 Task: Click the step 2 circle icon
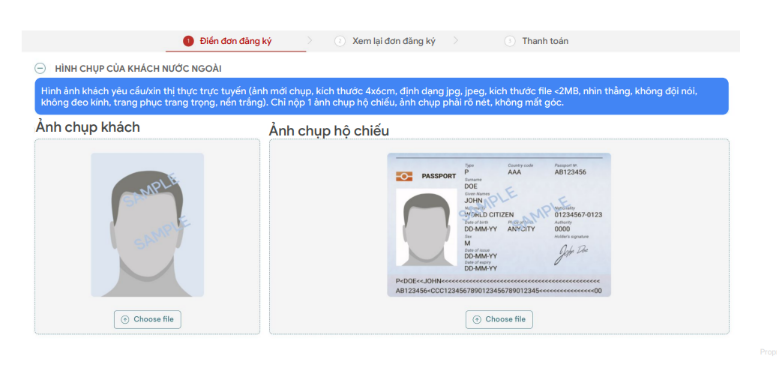pos(339,41)
